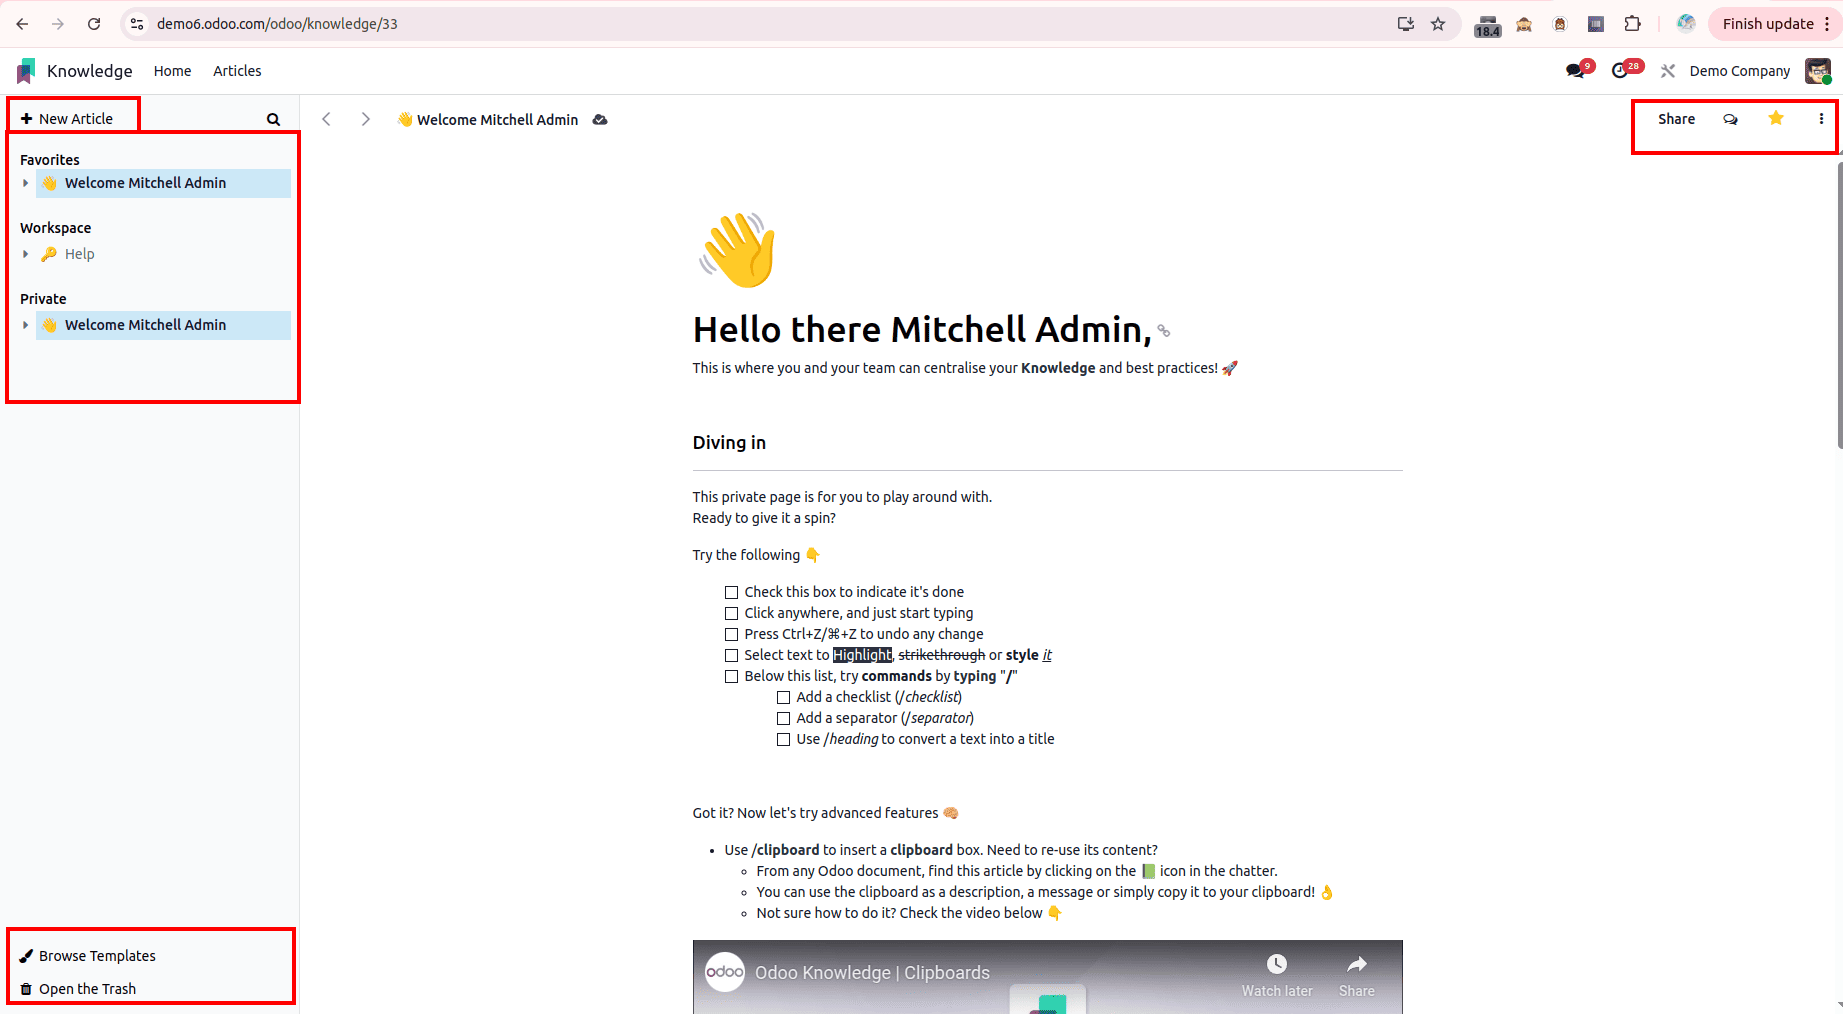Tick the checkbox next to Add a checklist
Viewport: 1843px width, 1014px height.
(783, 697)
